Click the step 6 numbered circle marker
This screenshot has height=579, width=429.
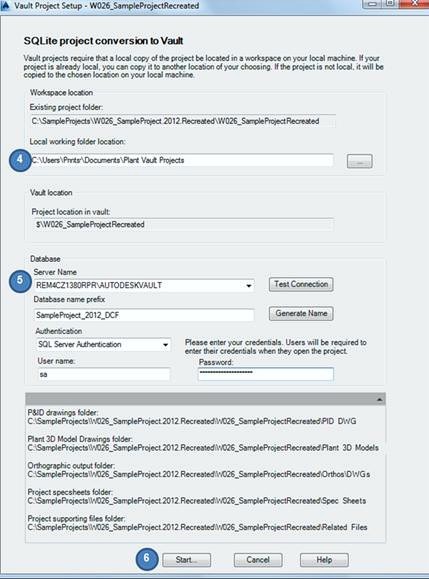[x=147, y=558]
